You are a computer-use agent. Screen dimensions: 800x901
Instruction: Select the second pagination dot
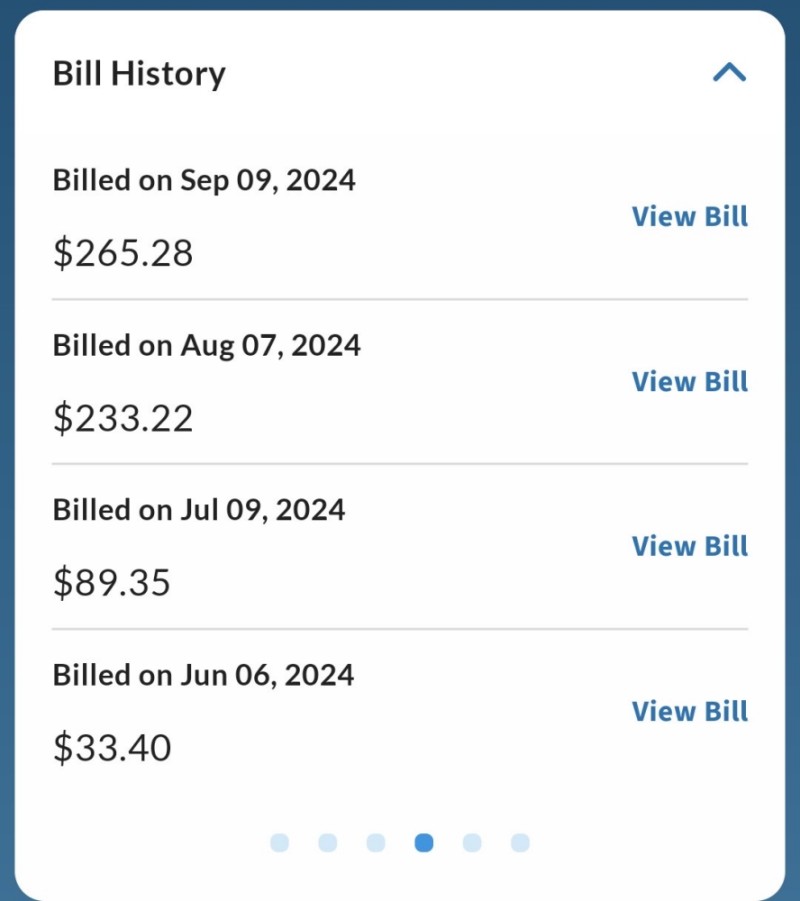pyautogui.click(x=328, y=843)
